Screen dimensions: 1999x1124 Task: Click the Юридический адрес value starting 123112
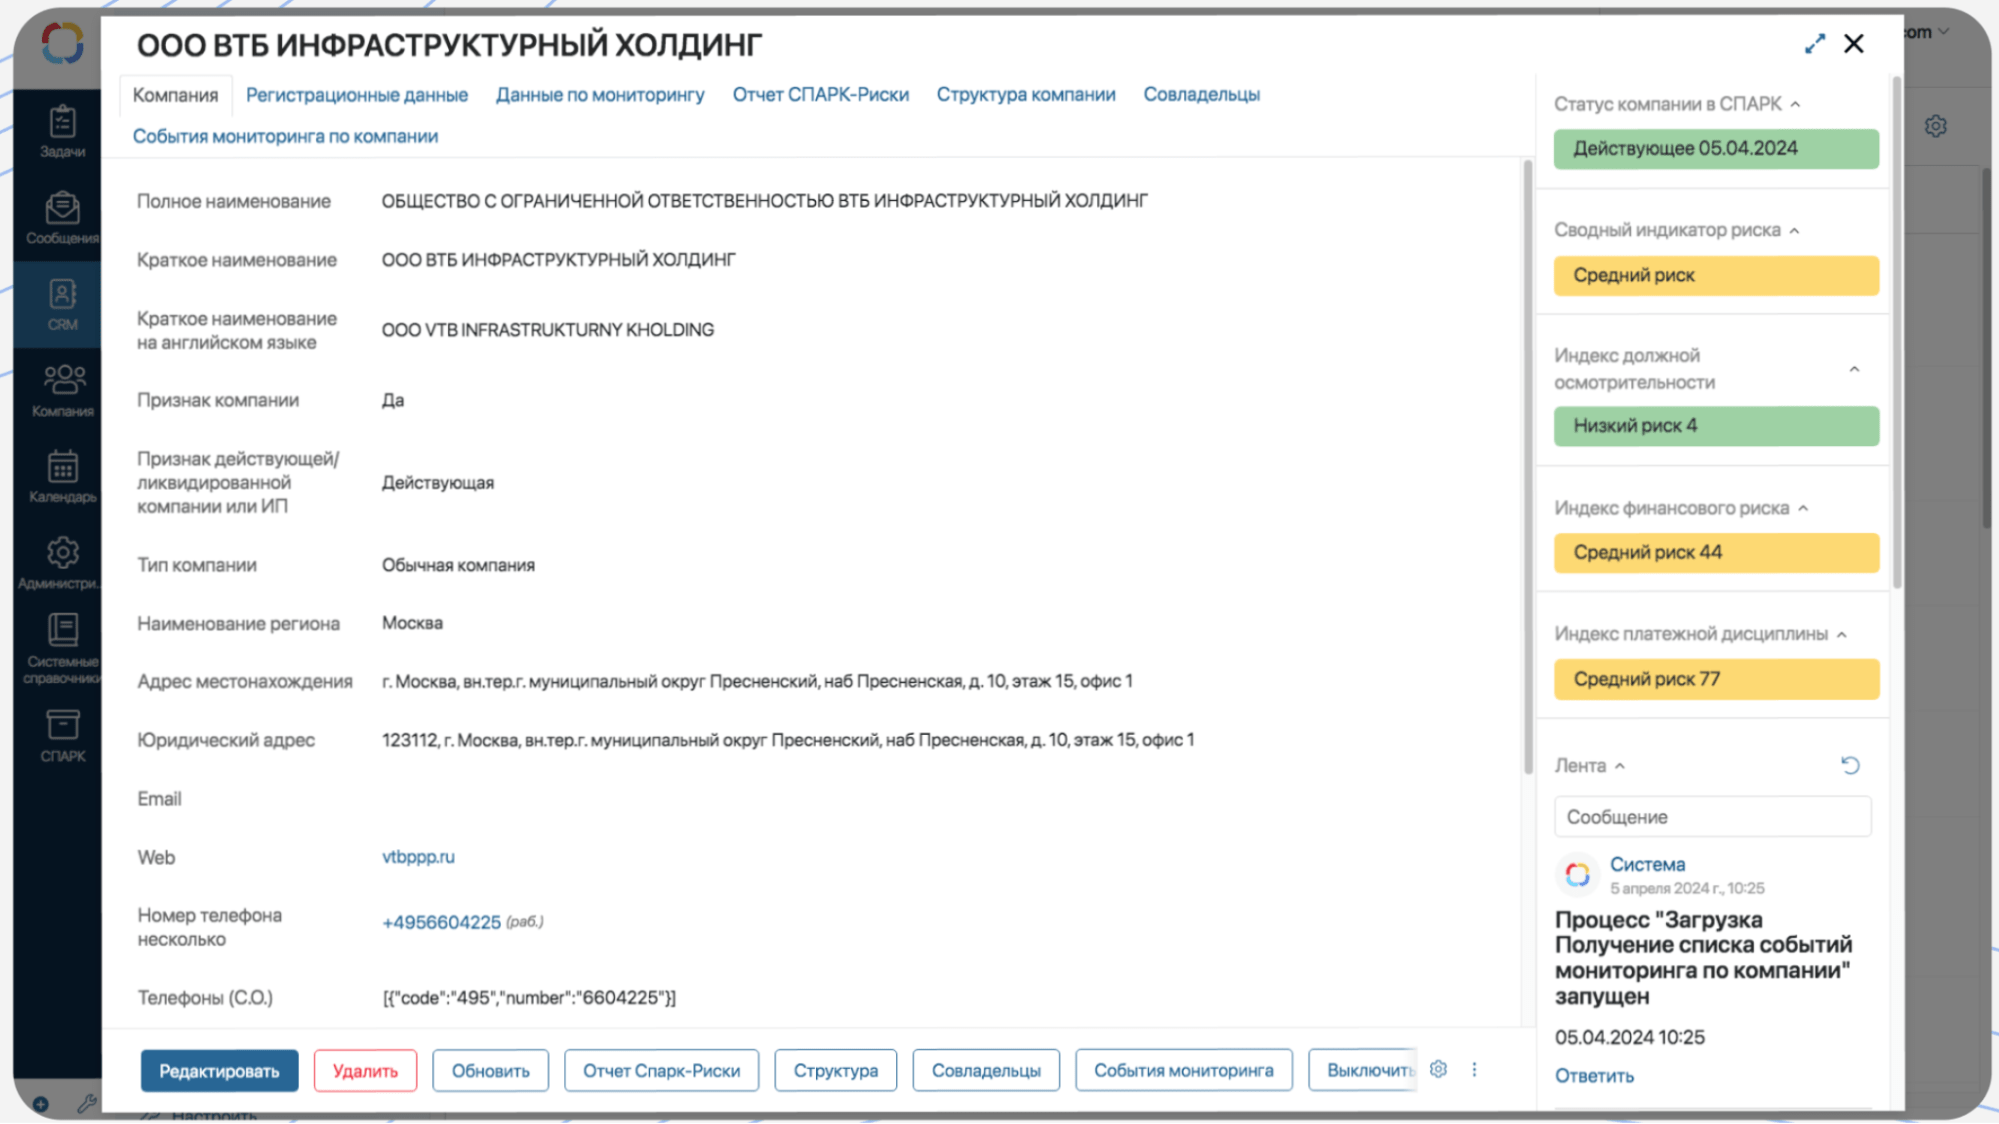click(x=788, y=740)
